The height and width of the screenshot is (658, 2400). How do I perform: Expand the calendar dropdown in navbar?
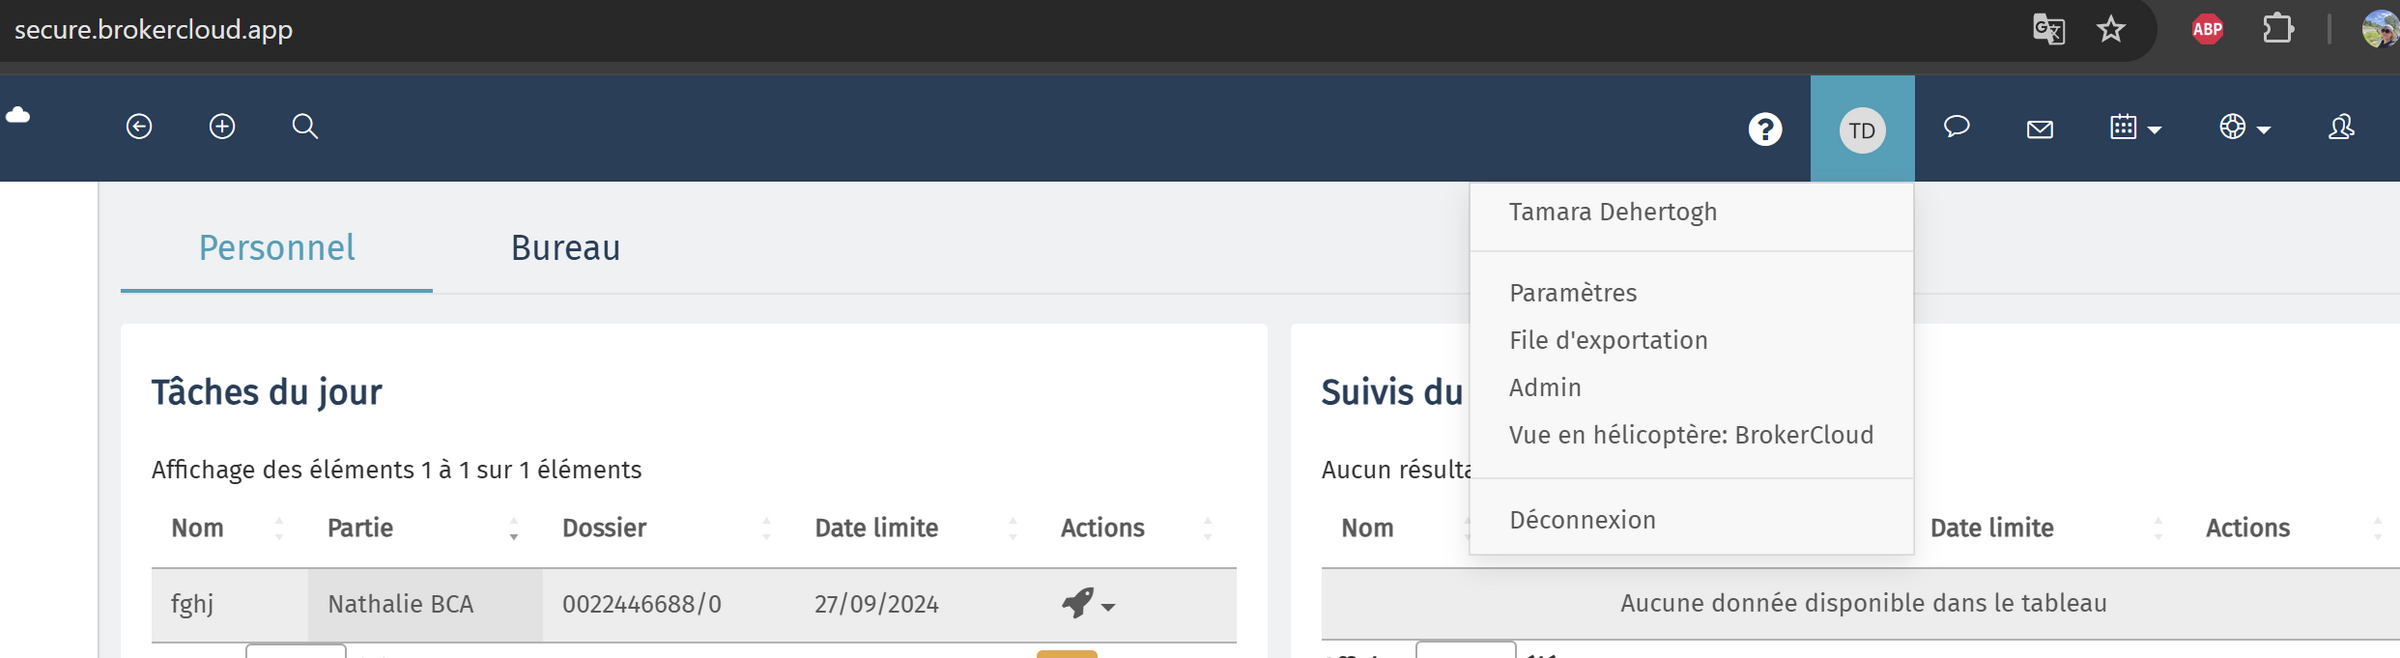click(x=2135, y=127)
